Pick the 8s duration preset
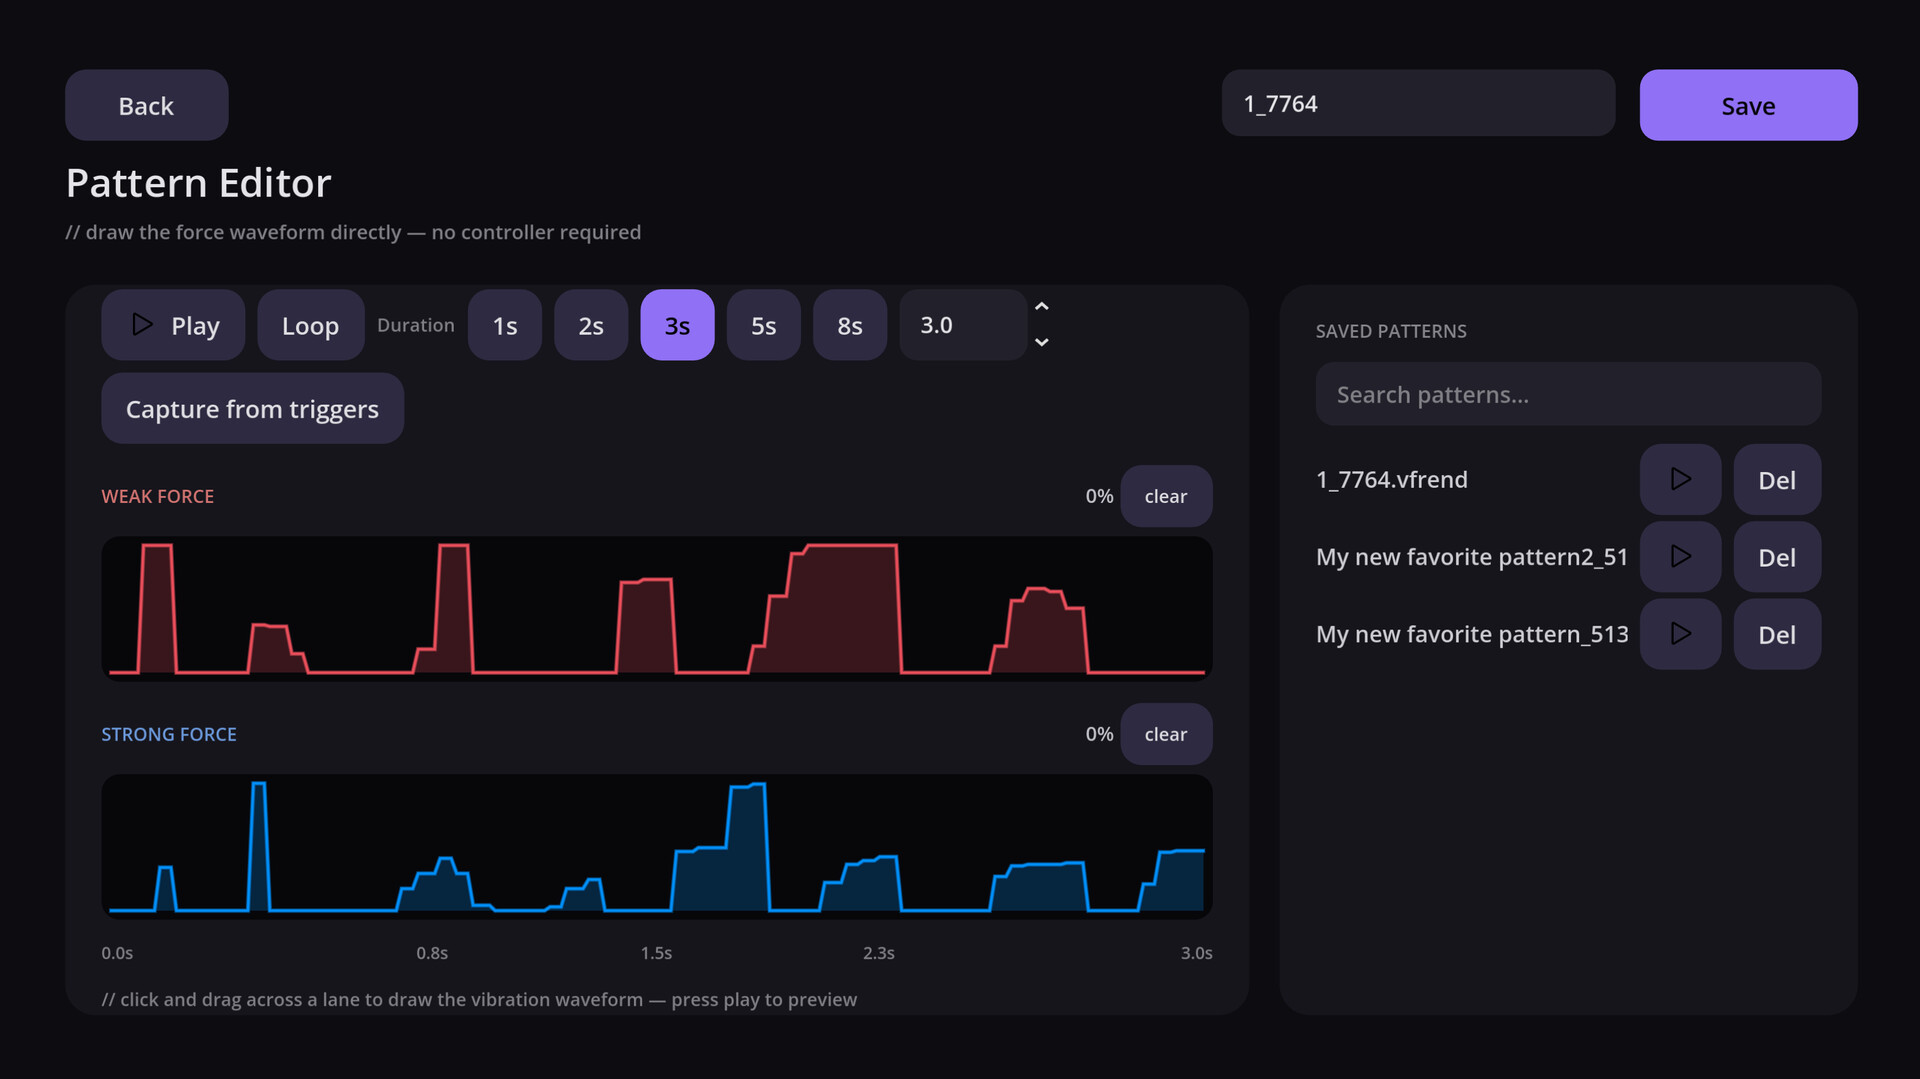The image size is (1920, 1079). tap(850, 325)
